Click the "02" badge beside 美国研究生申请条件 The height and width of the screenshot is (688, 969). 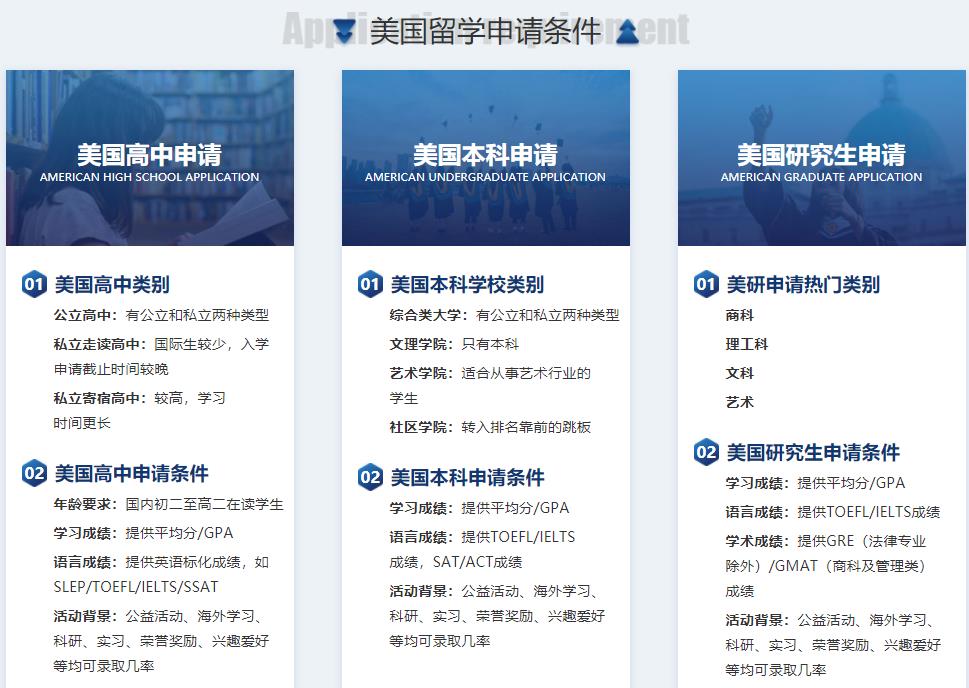706,453
